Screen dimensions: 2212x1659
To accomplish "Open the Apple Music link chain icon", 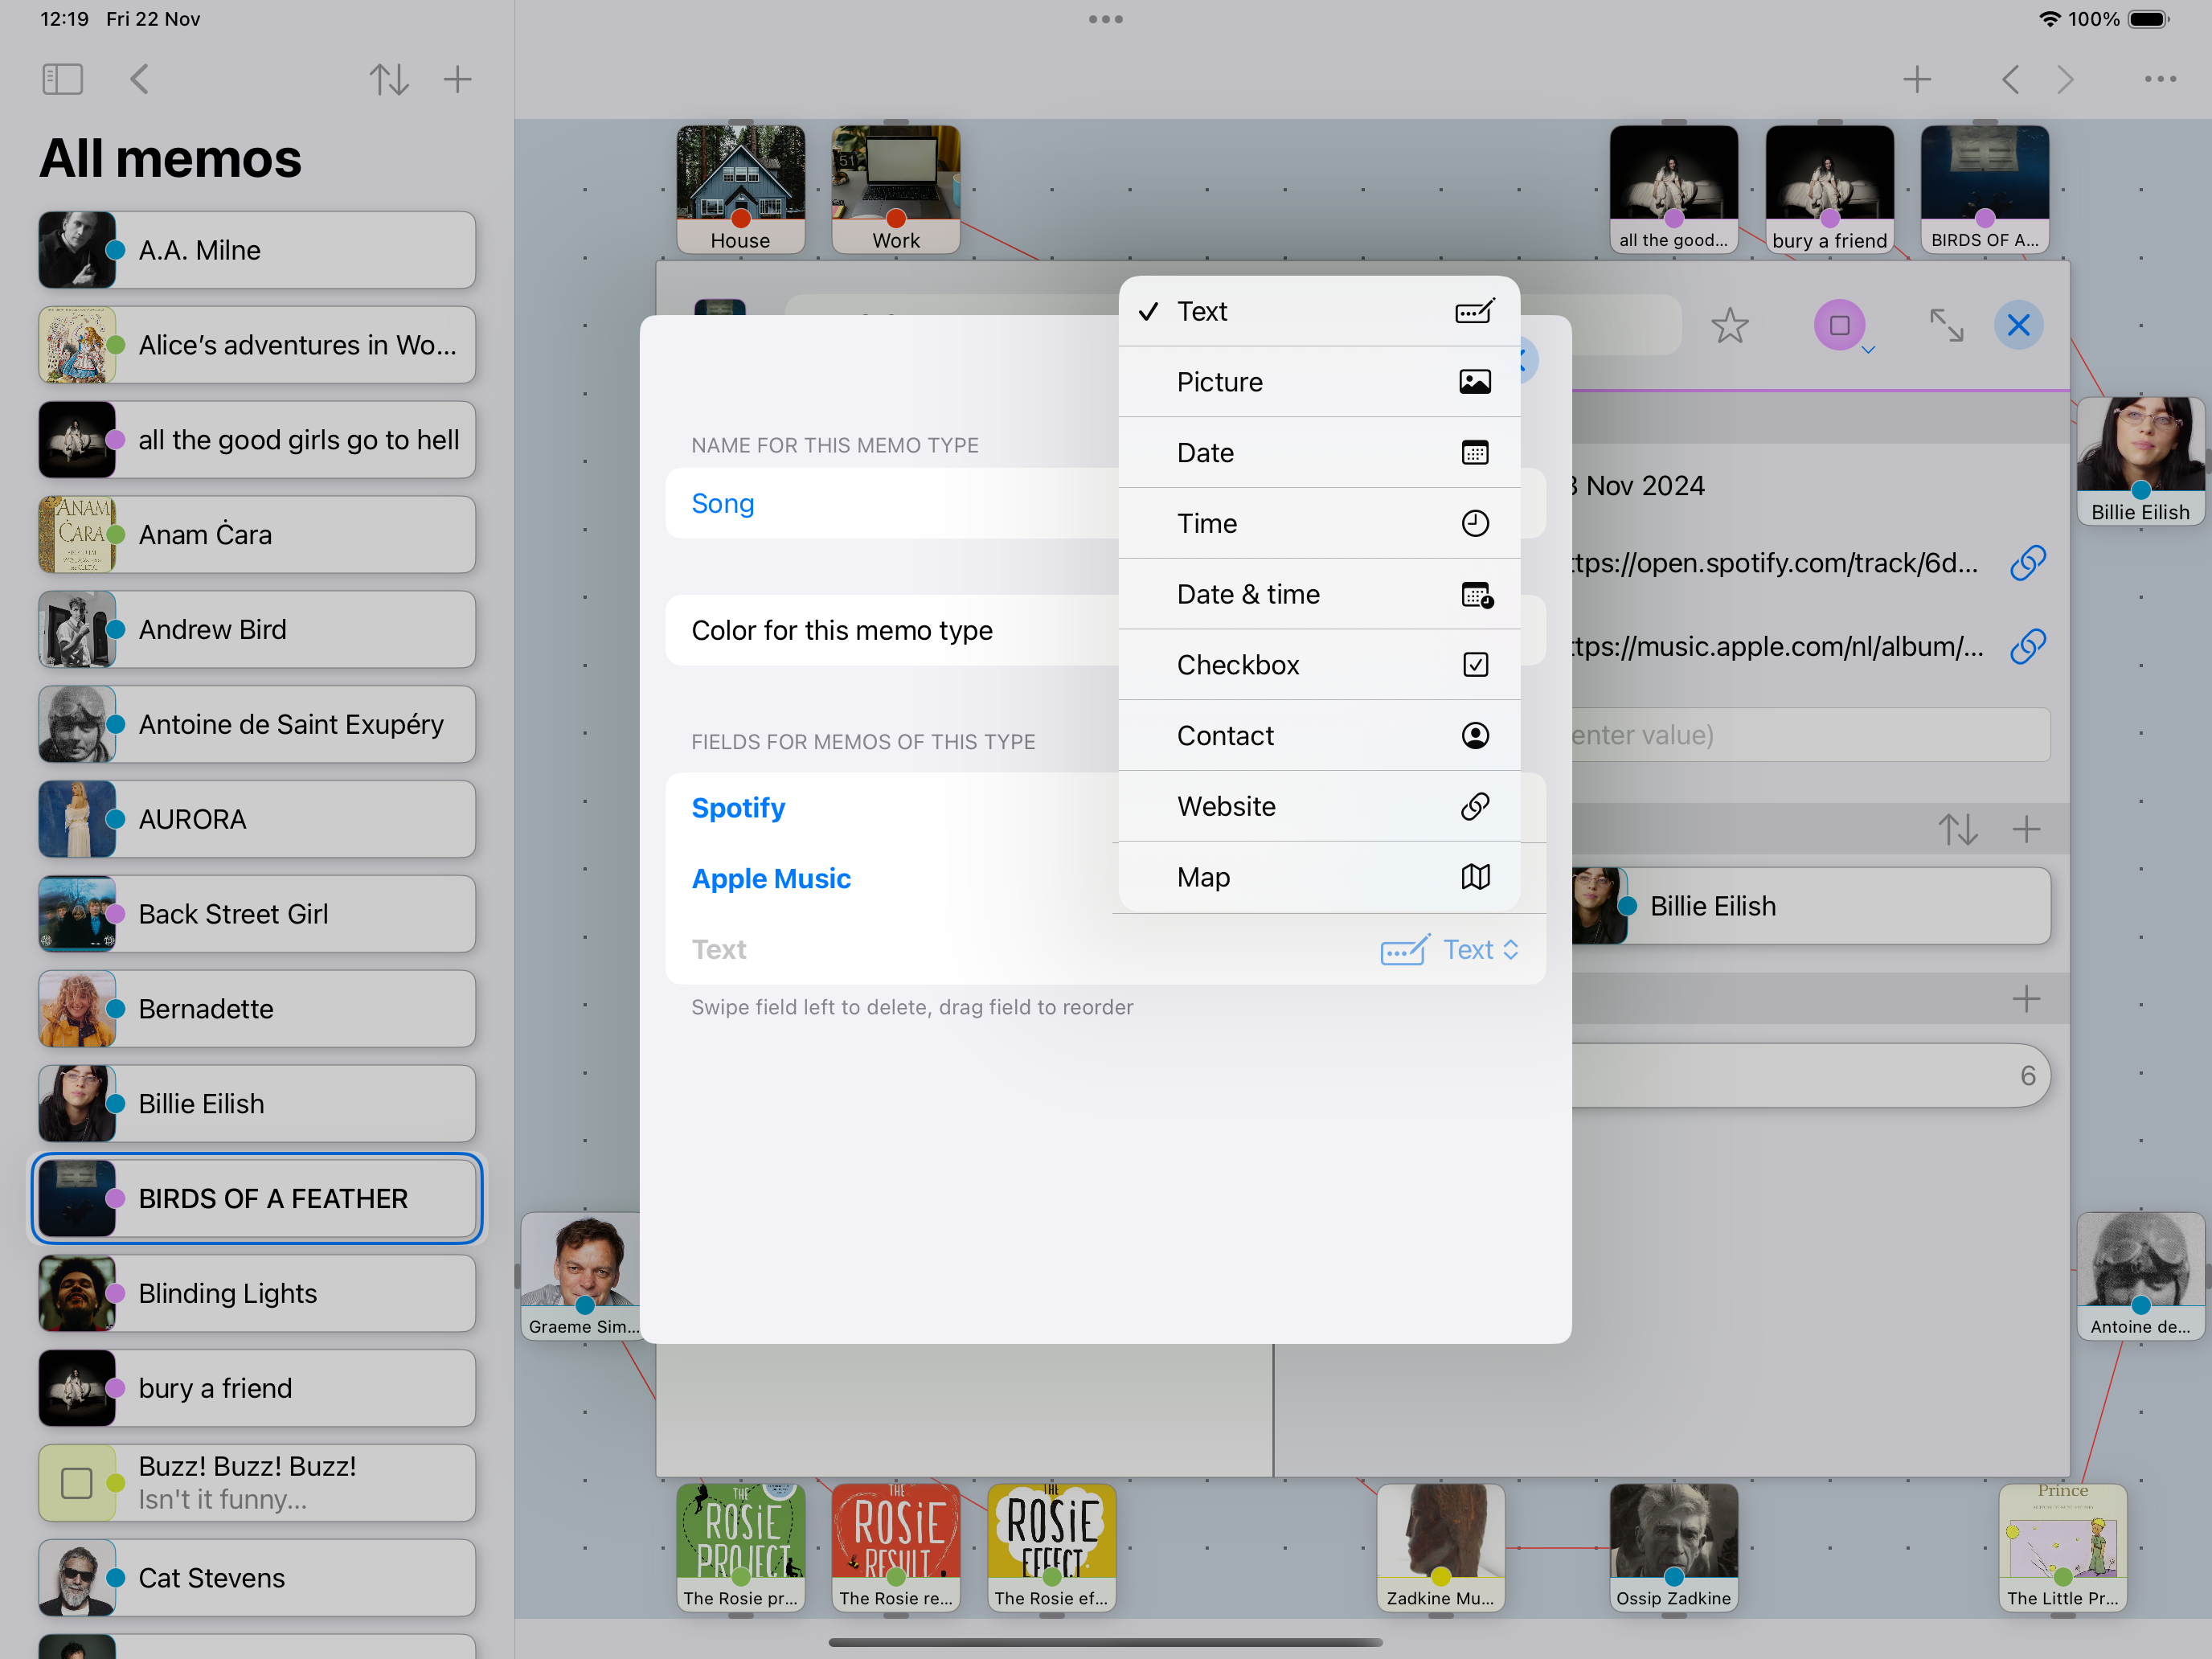I will click(x=2027, y=646).
